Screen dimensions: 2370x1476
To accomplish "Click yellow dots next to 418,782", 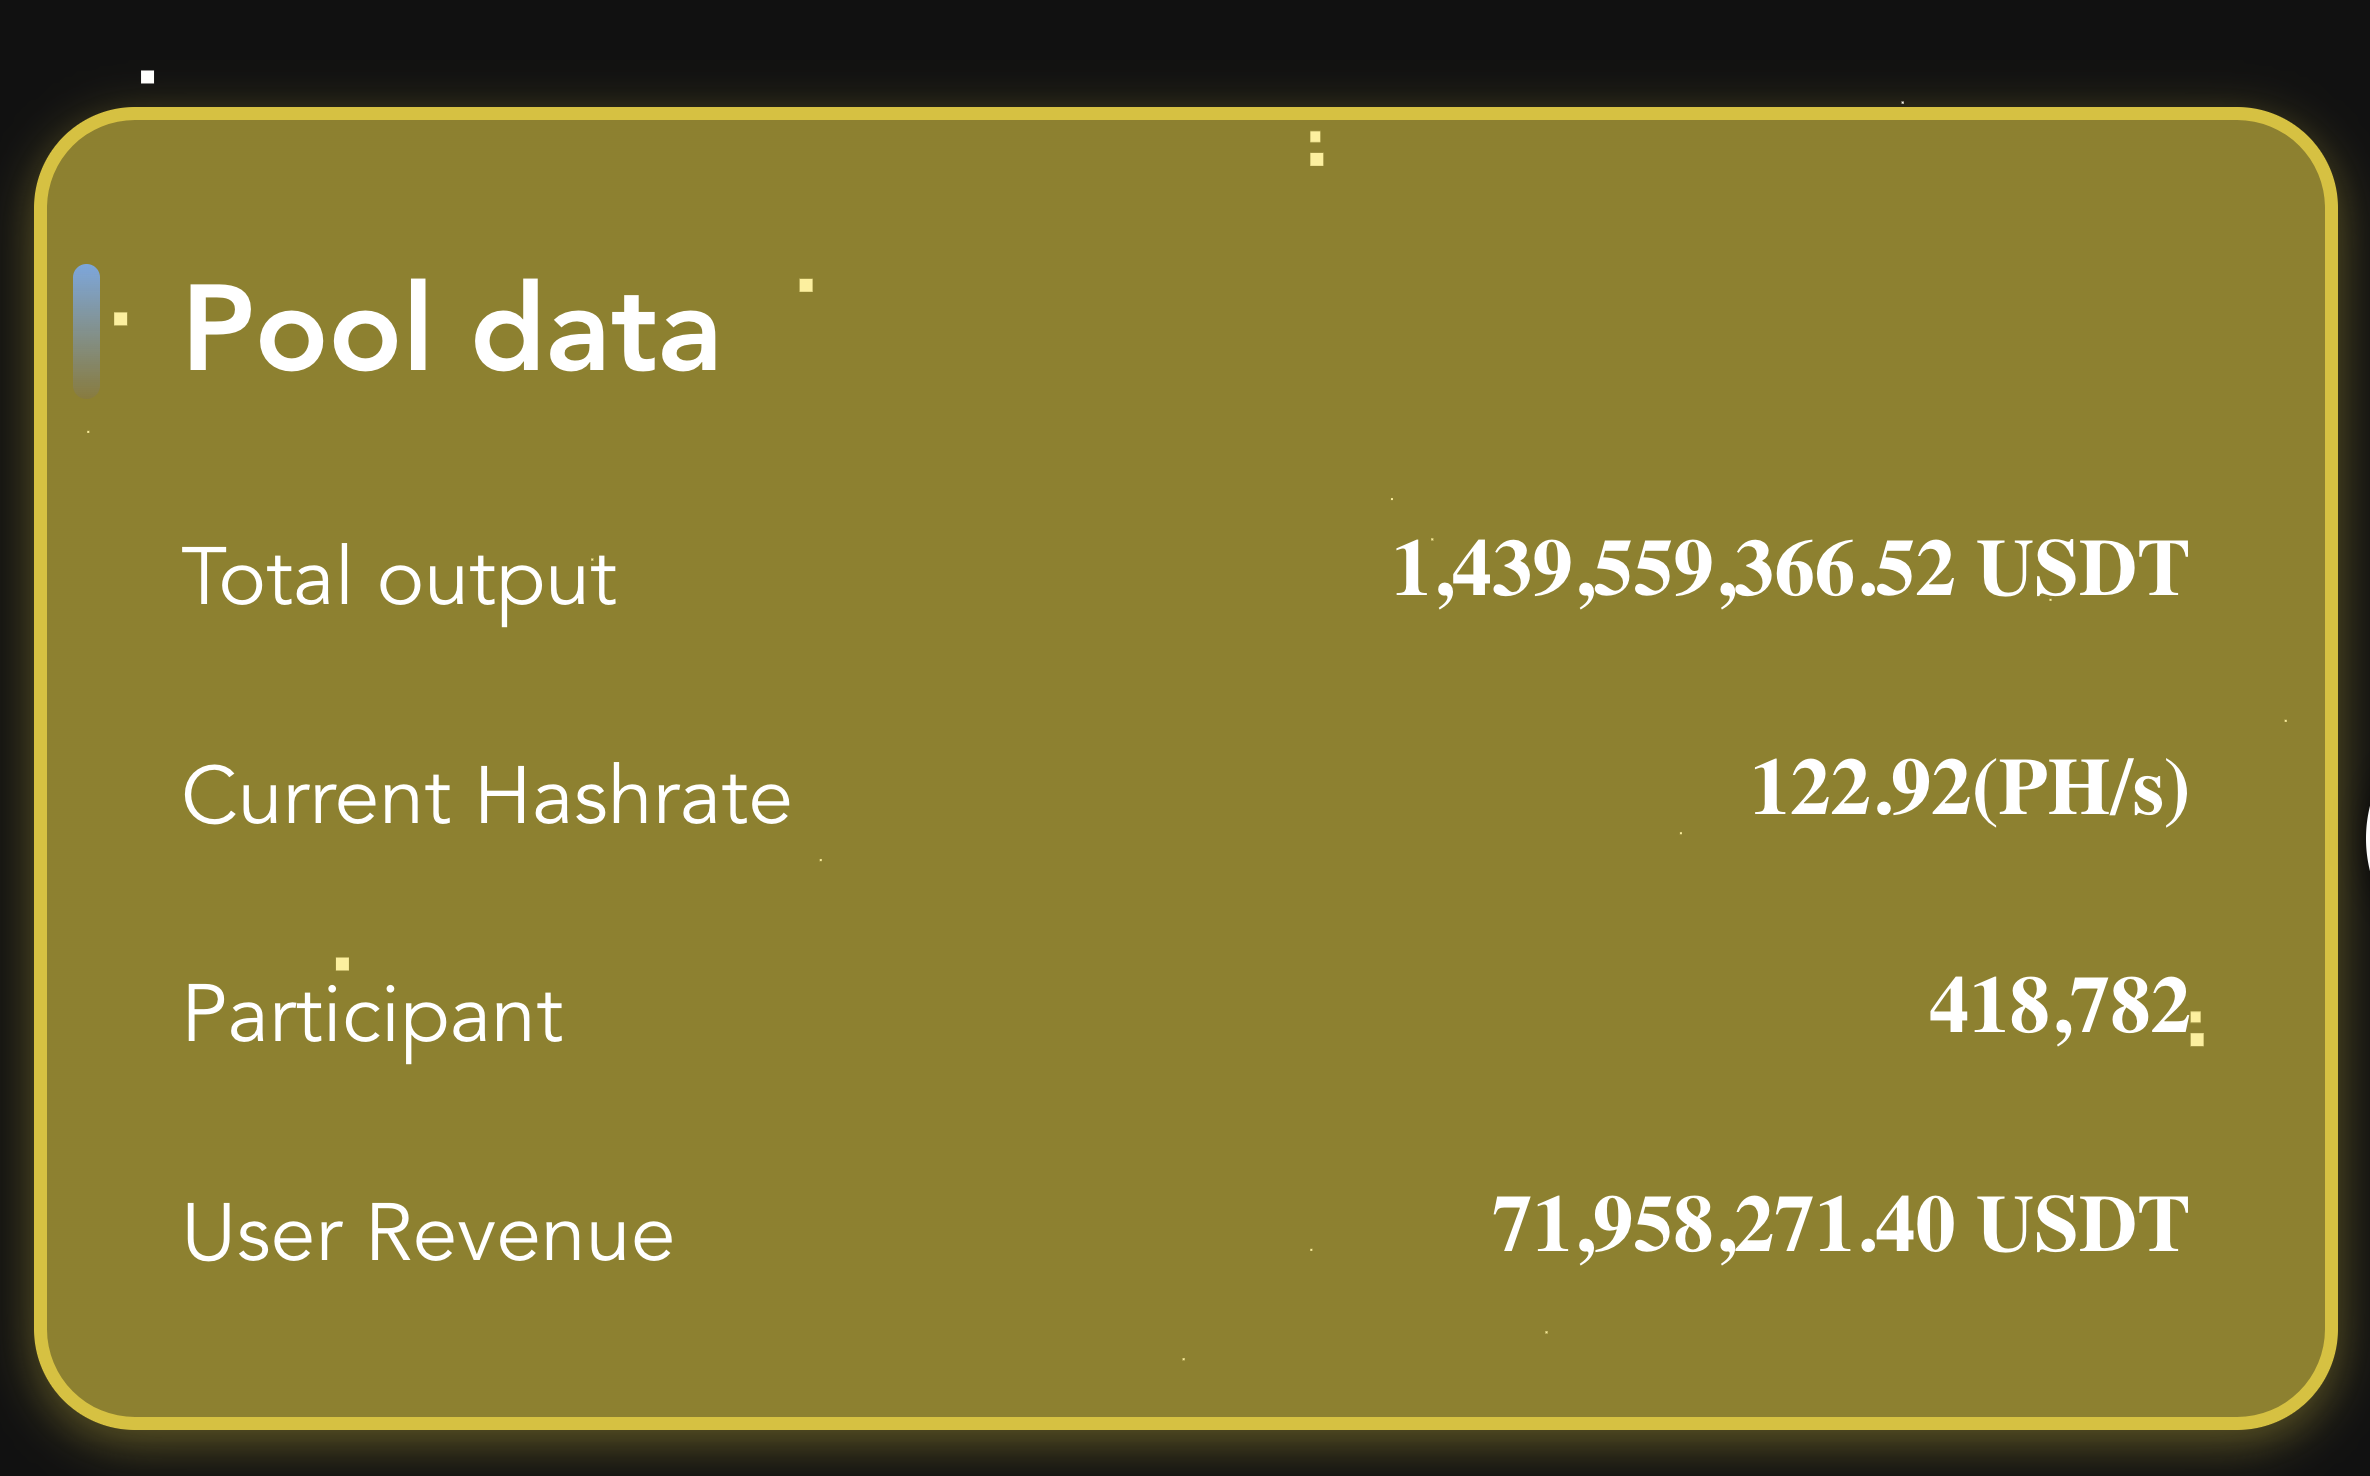I will pos(2197,1030).
